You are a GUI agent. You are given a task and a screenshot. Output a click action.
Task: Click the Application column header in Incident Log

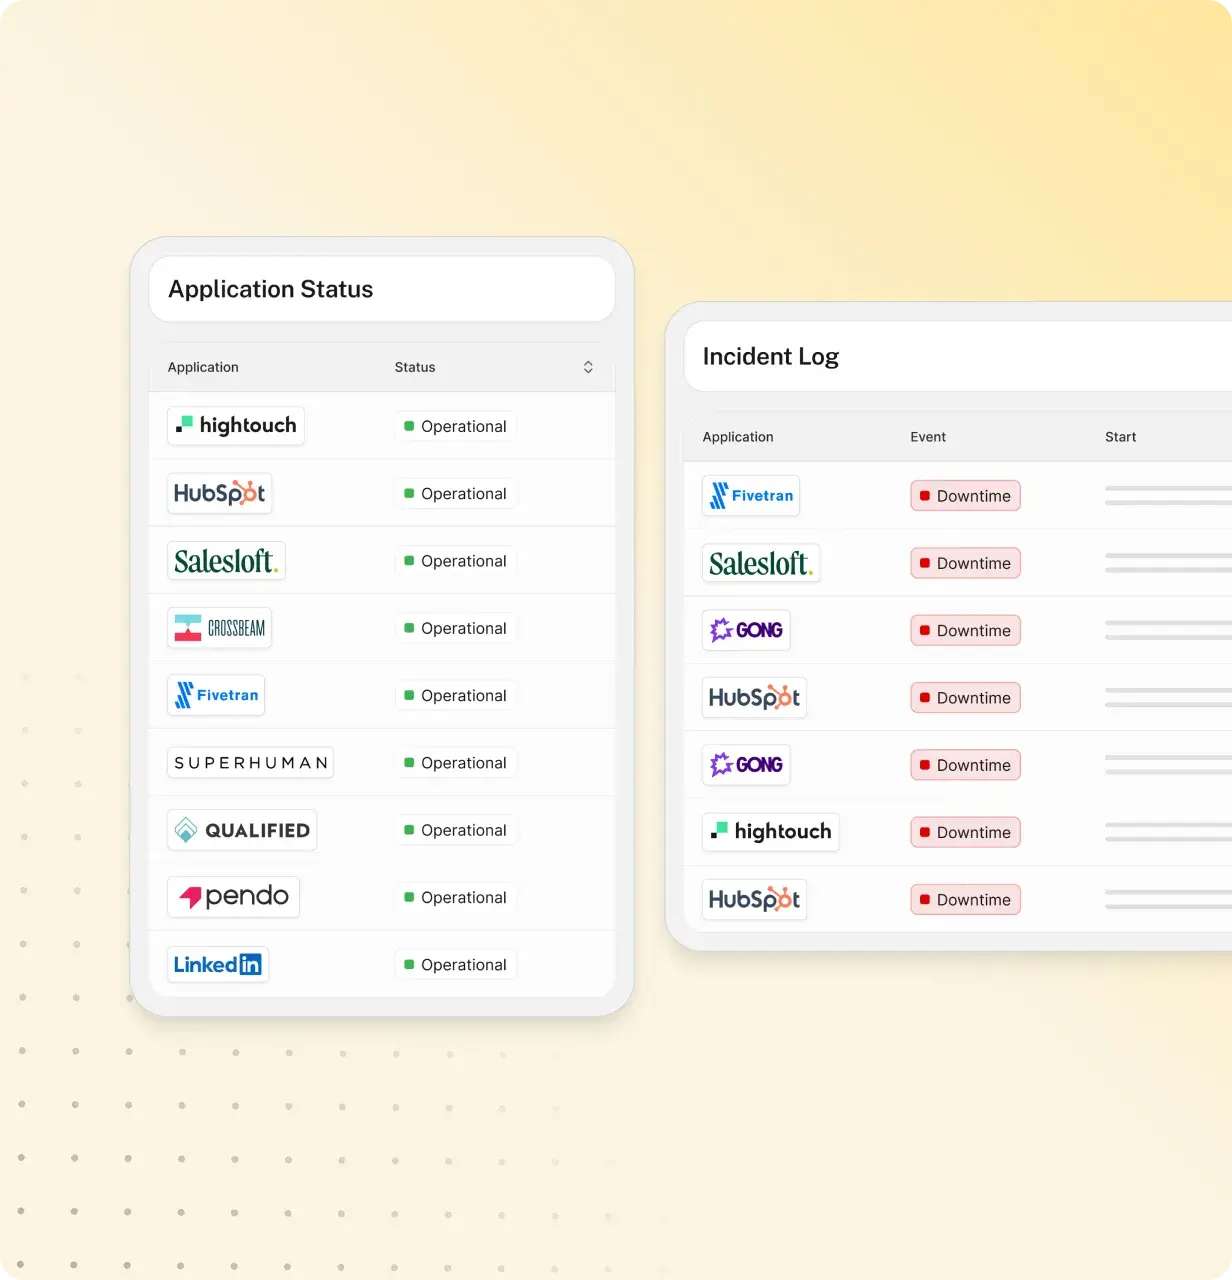coord(738,437)
